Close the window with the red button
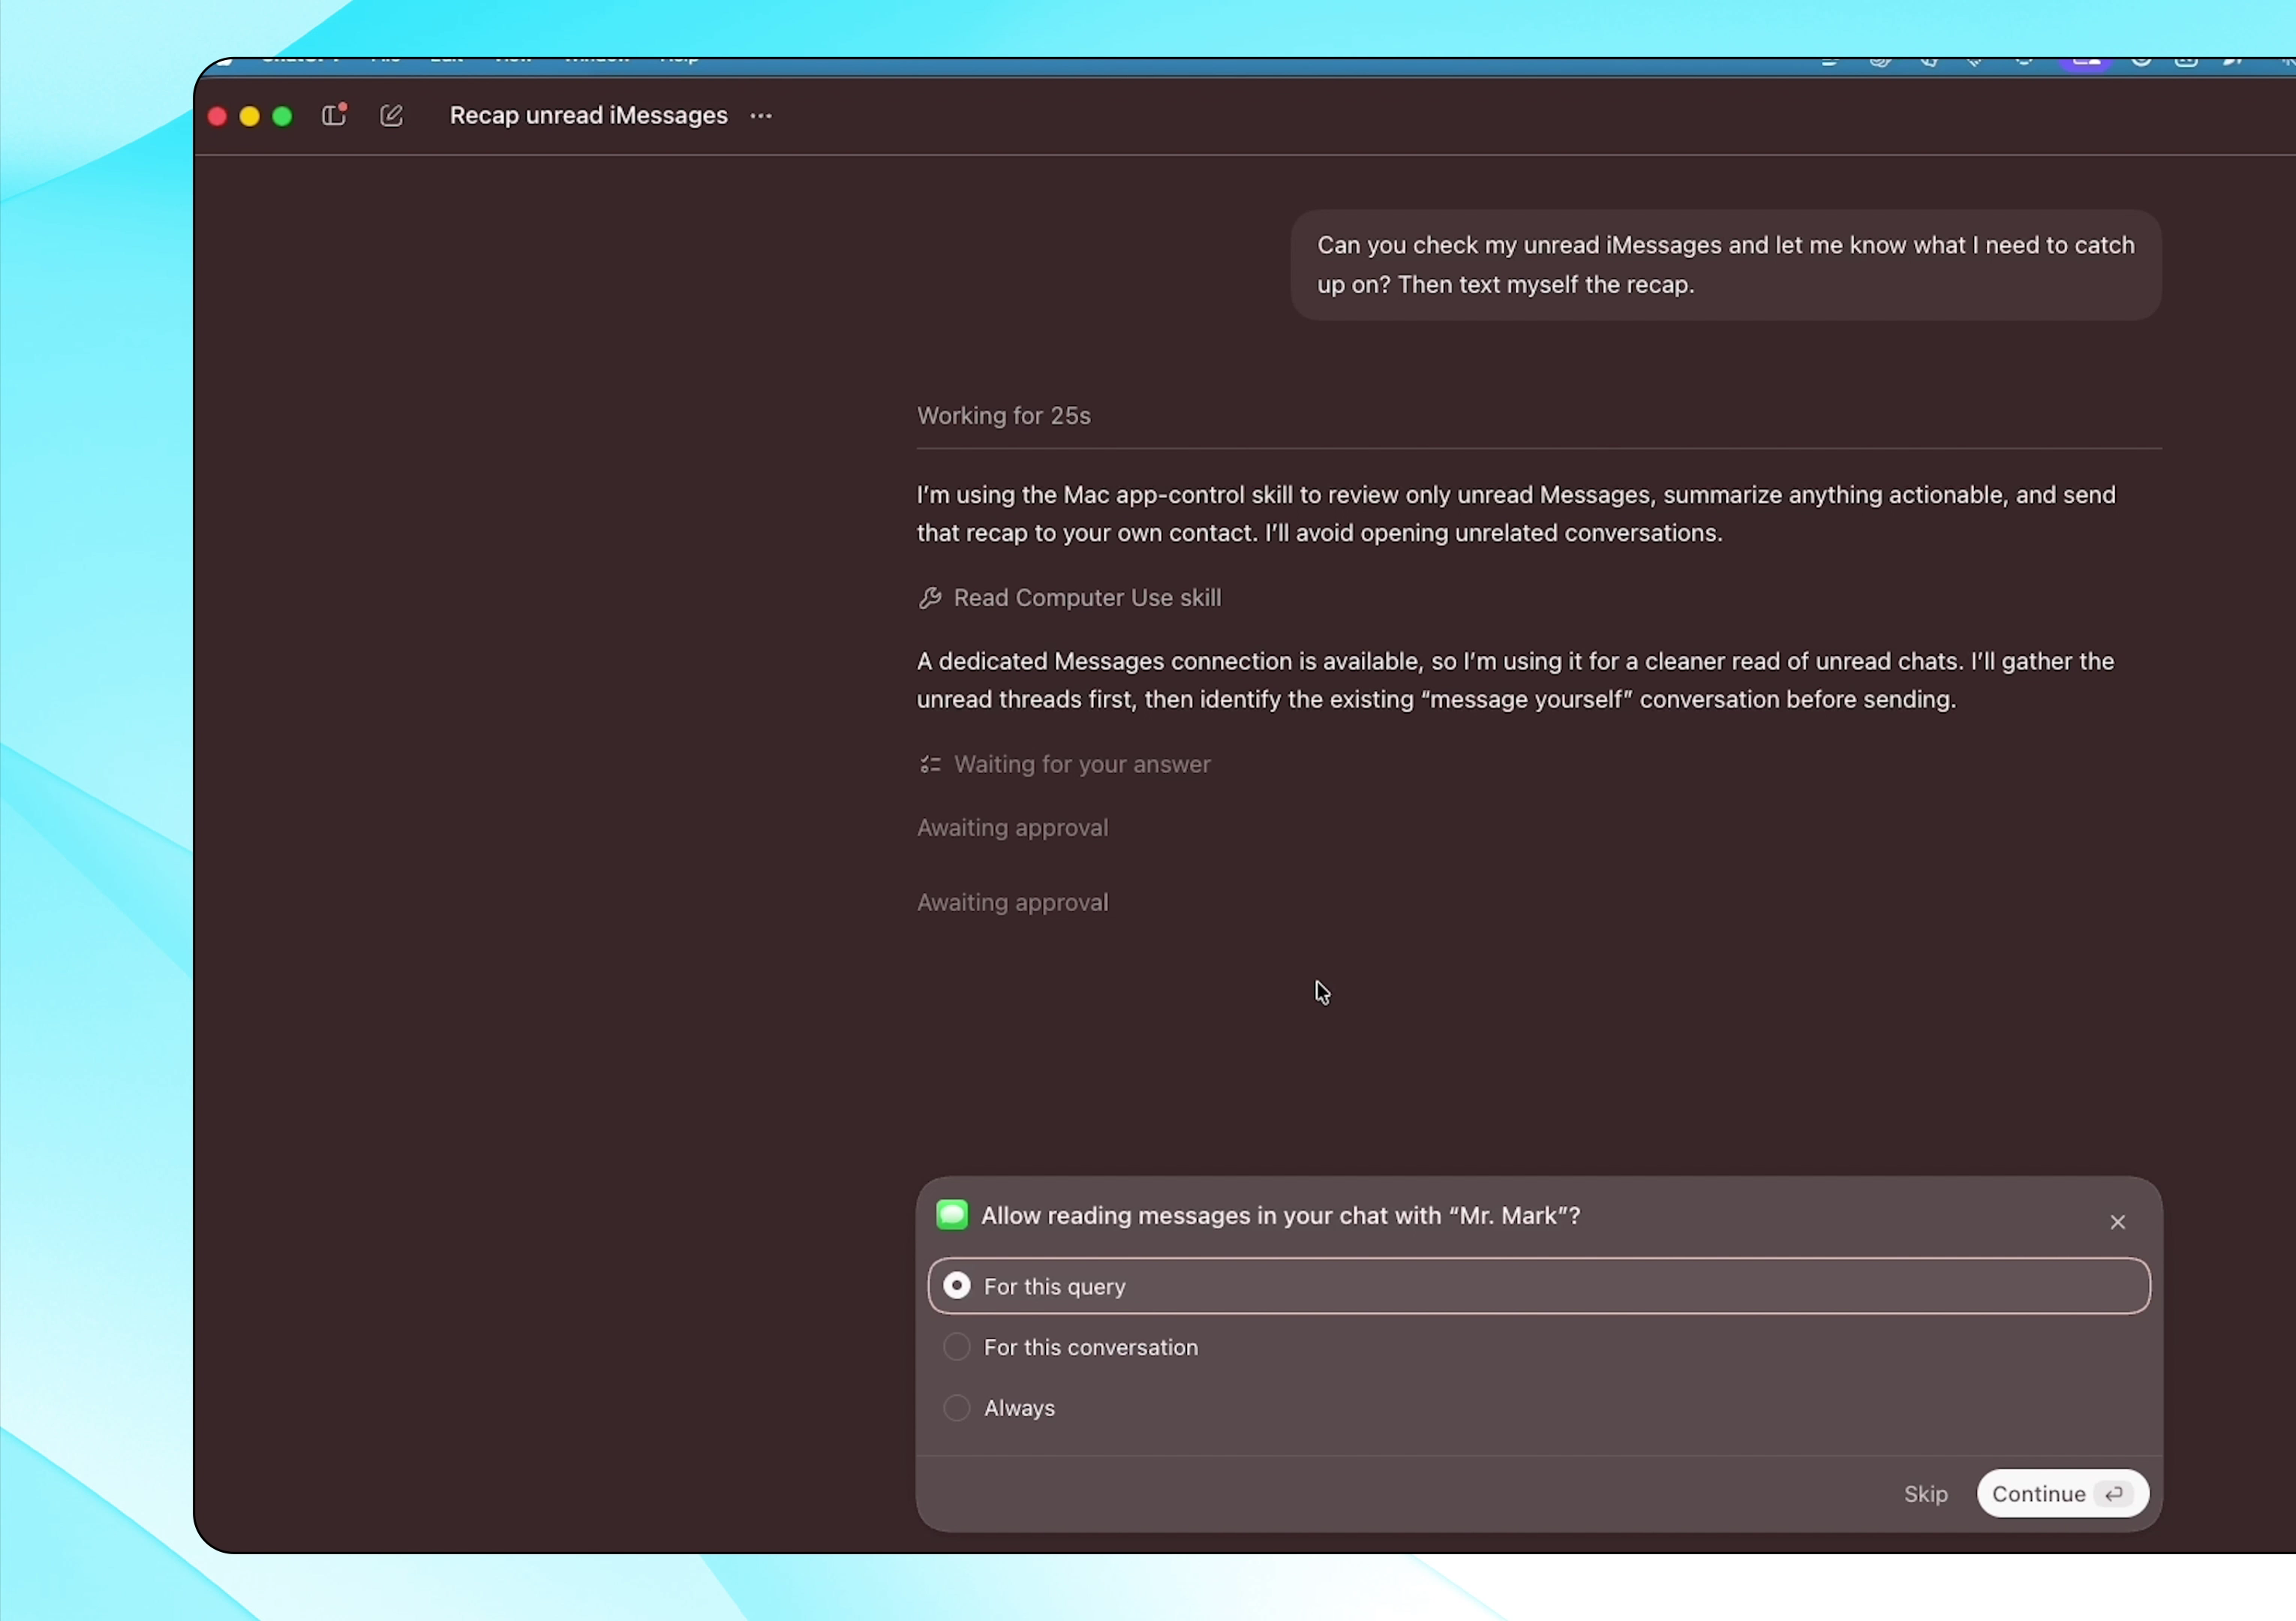Image resolution: width=2296 pixels, height=1621 pixels. tap(217, 116)
